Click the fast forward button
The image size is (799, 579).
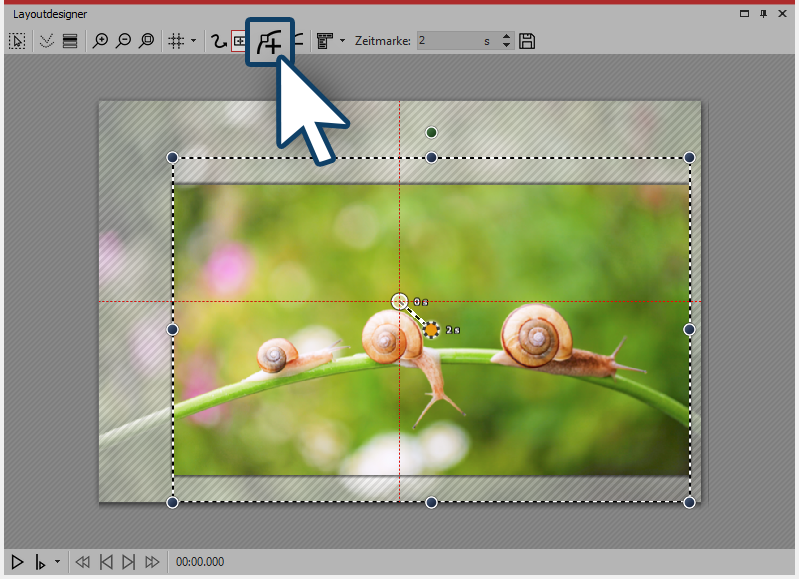click(x=152, y=562)
